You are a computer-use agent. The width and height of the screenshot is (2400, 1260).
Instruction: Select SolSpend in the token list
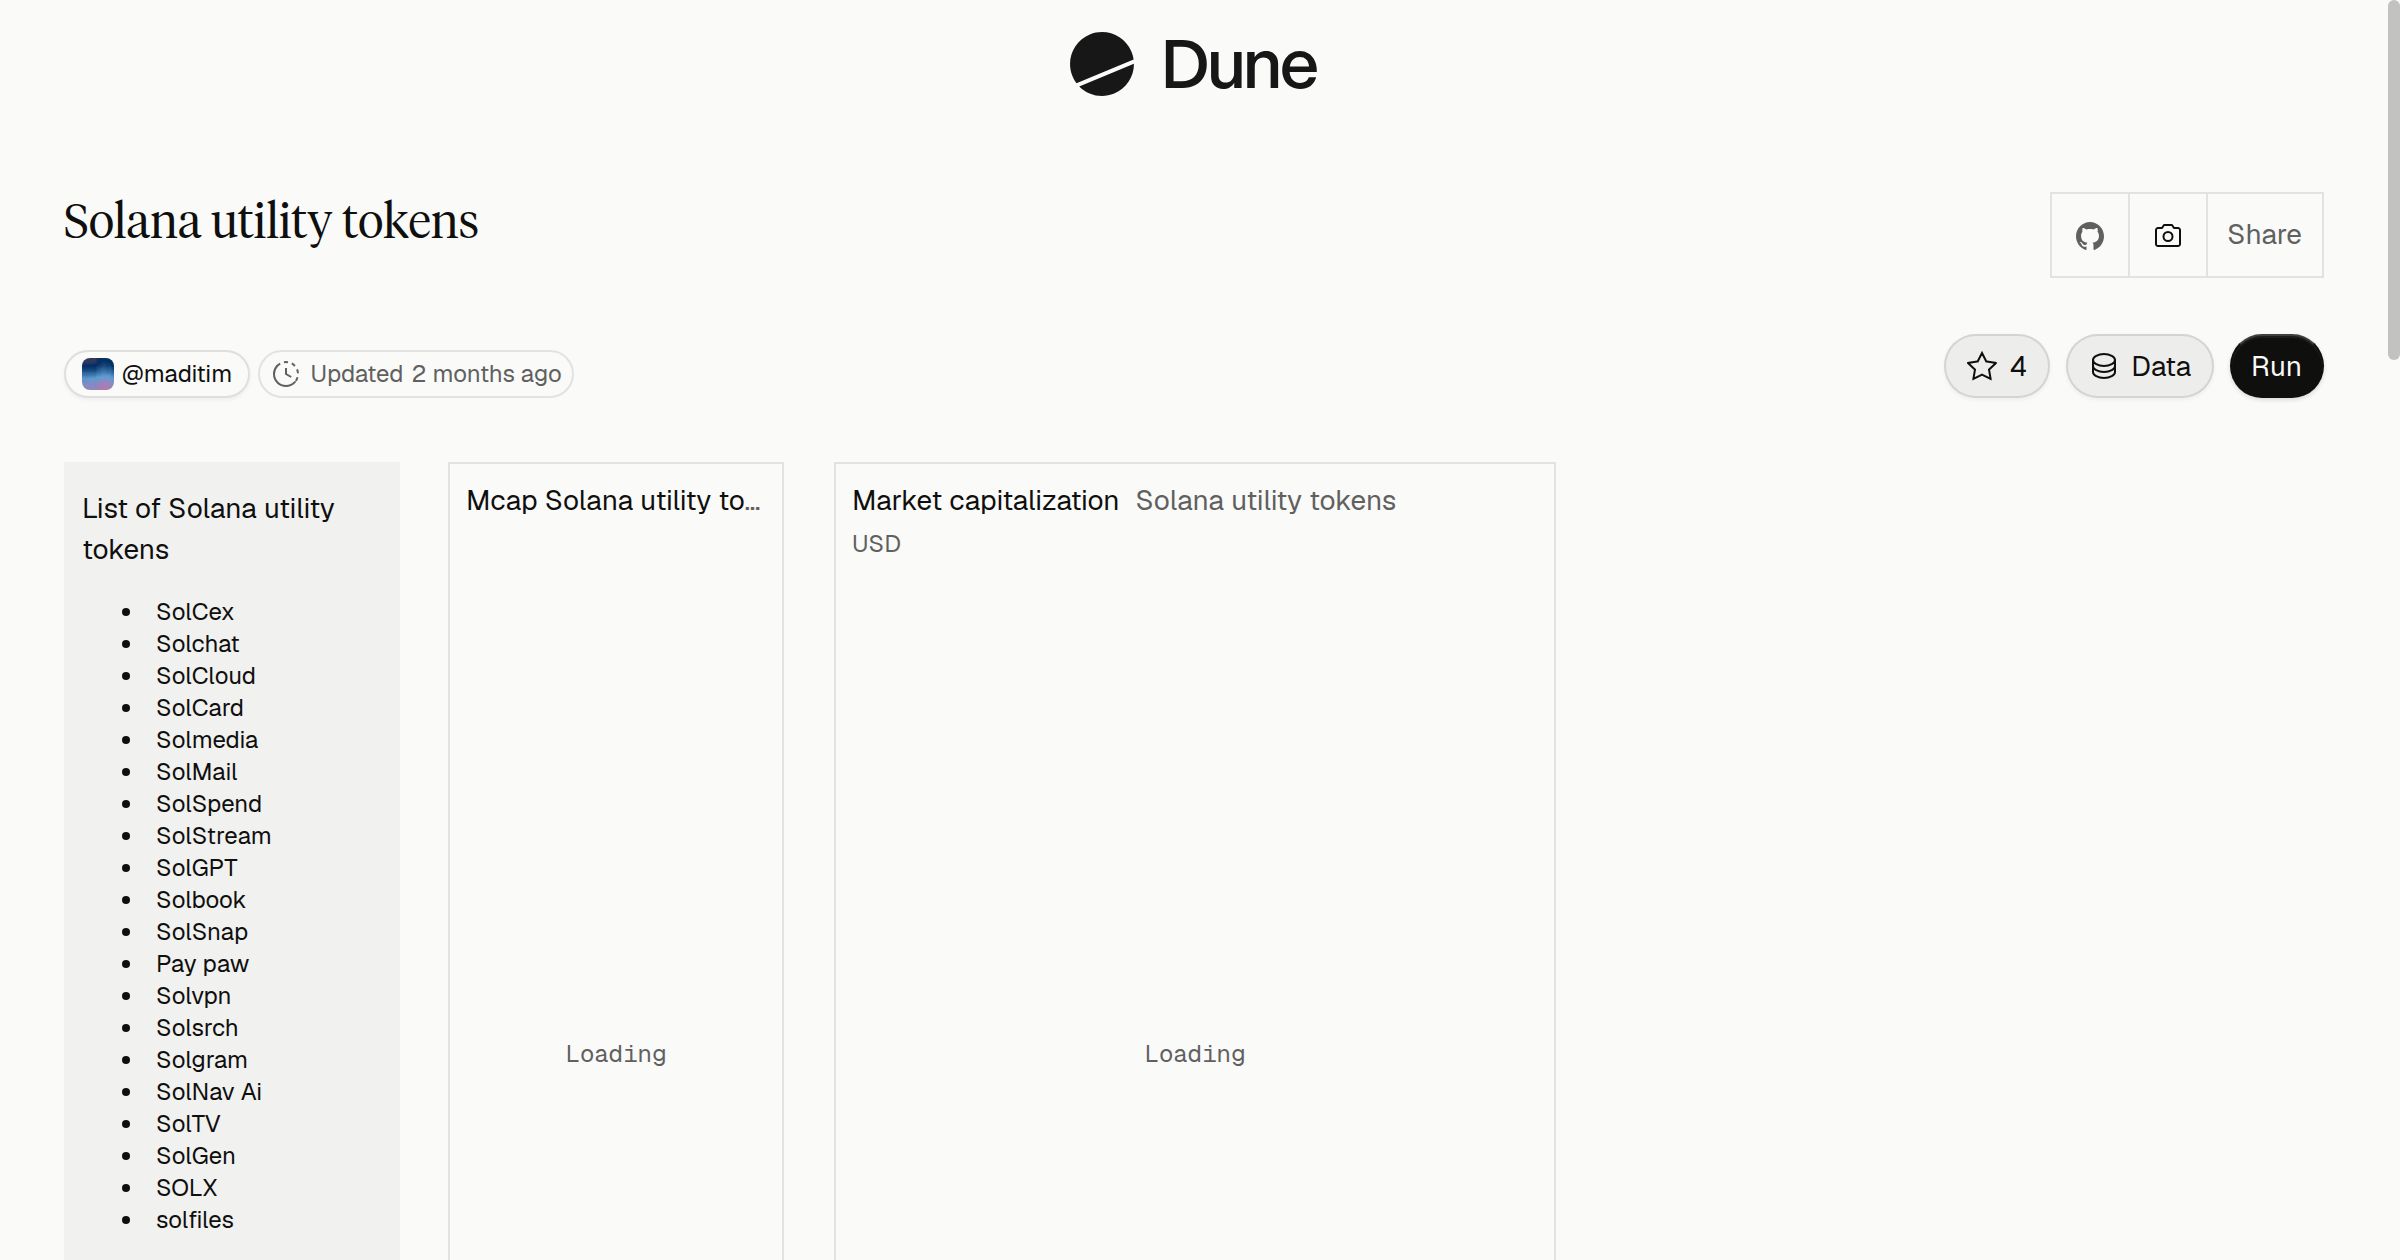209,804
